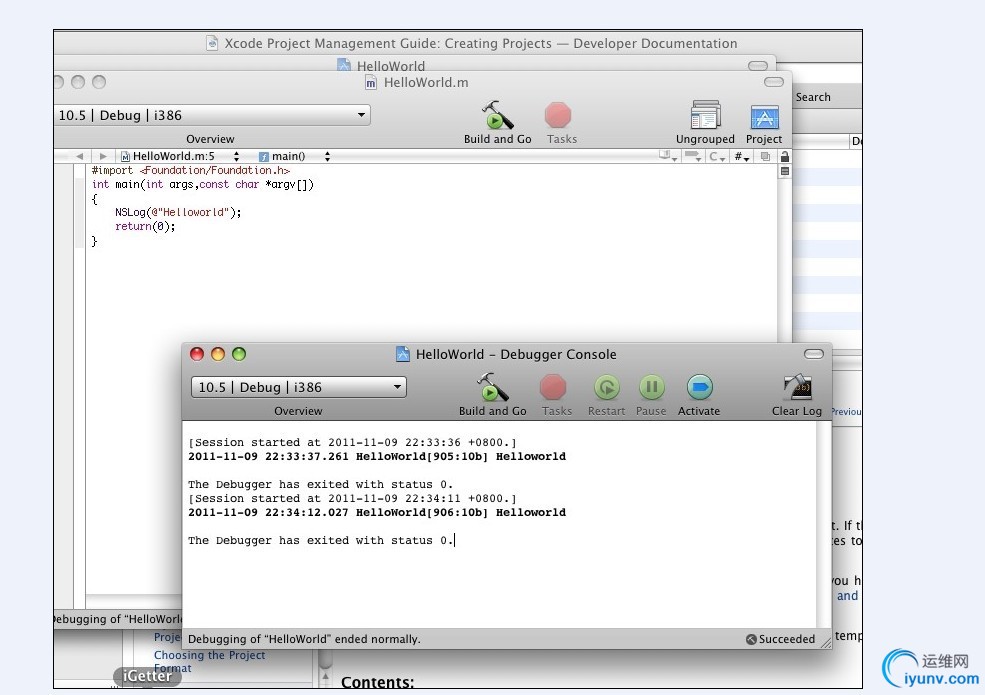Screen dimensions: 985x695
Task: Click the Tasks stop icon in editor window
Action: tap(557, 116)
